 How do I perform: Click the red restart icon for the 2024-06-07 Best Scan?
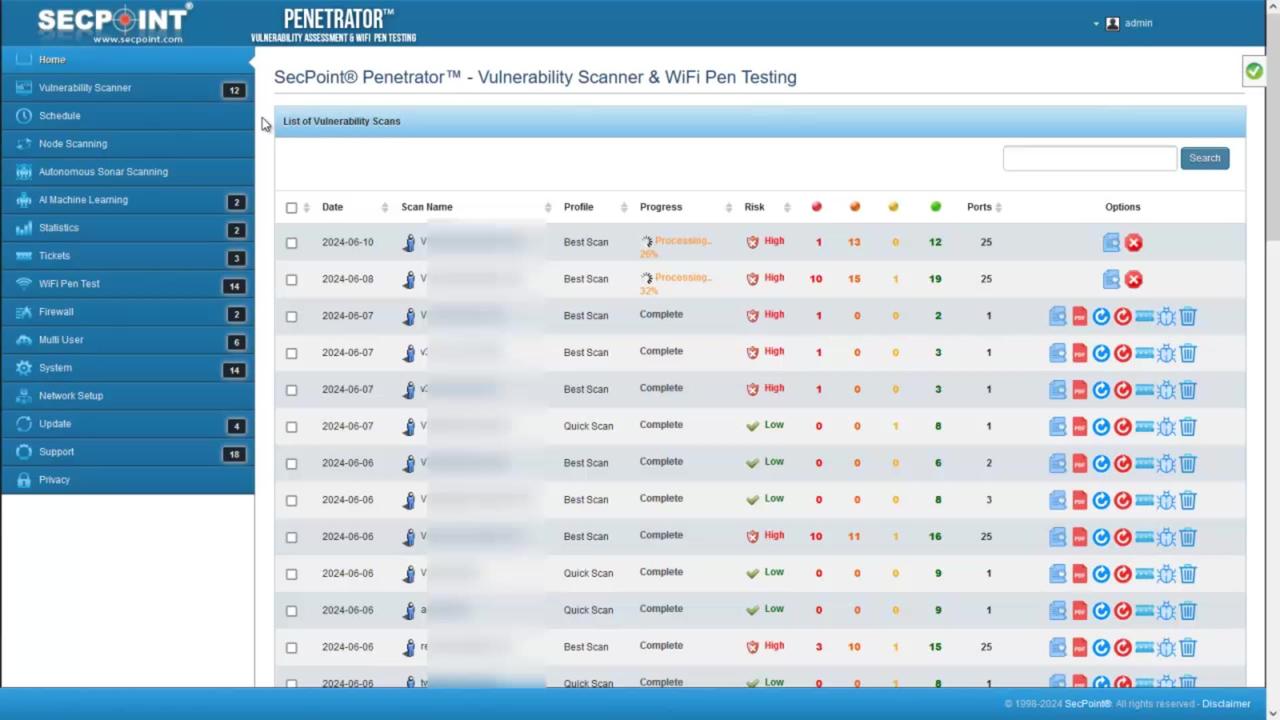click(1122, 316)
